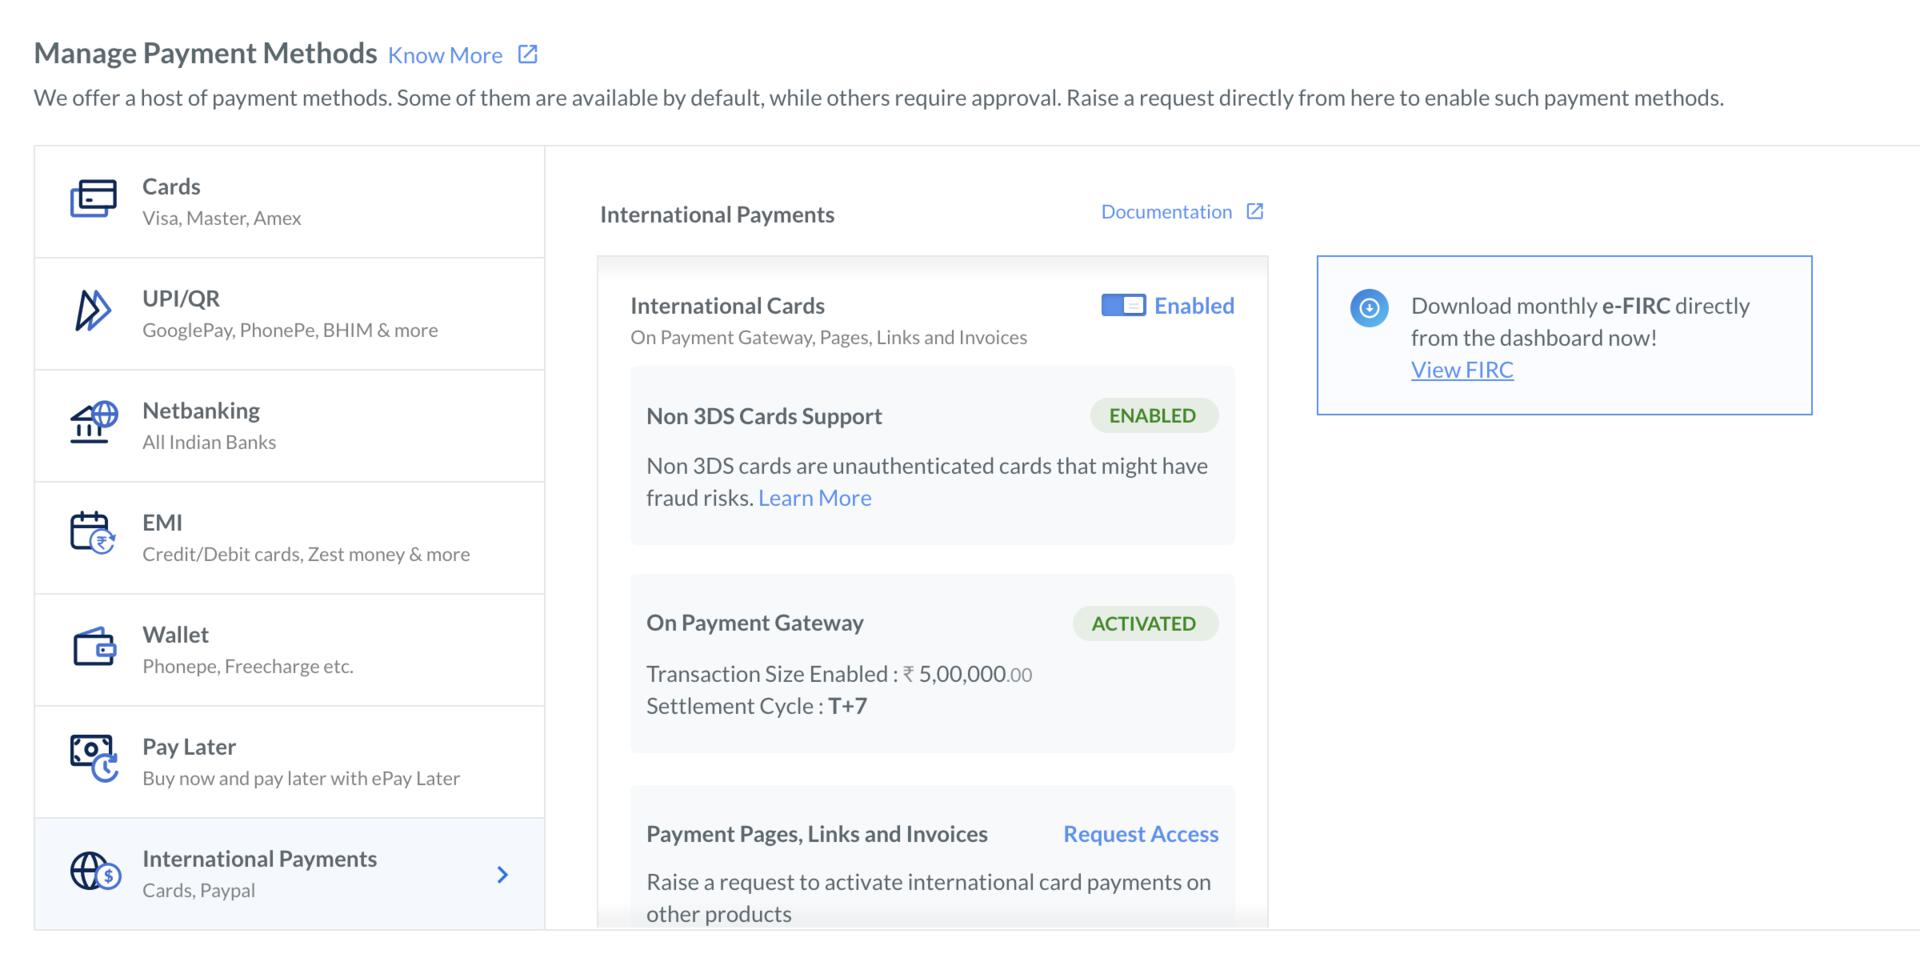The height and width of the screenshot is (978, 1920).
Task: Click 'Cards, Paypal' subtitle
Action: pos(198,890)
